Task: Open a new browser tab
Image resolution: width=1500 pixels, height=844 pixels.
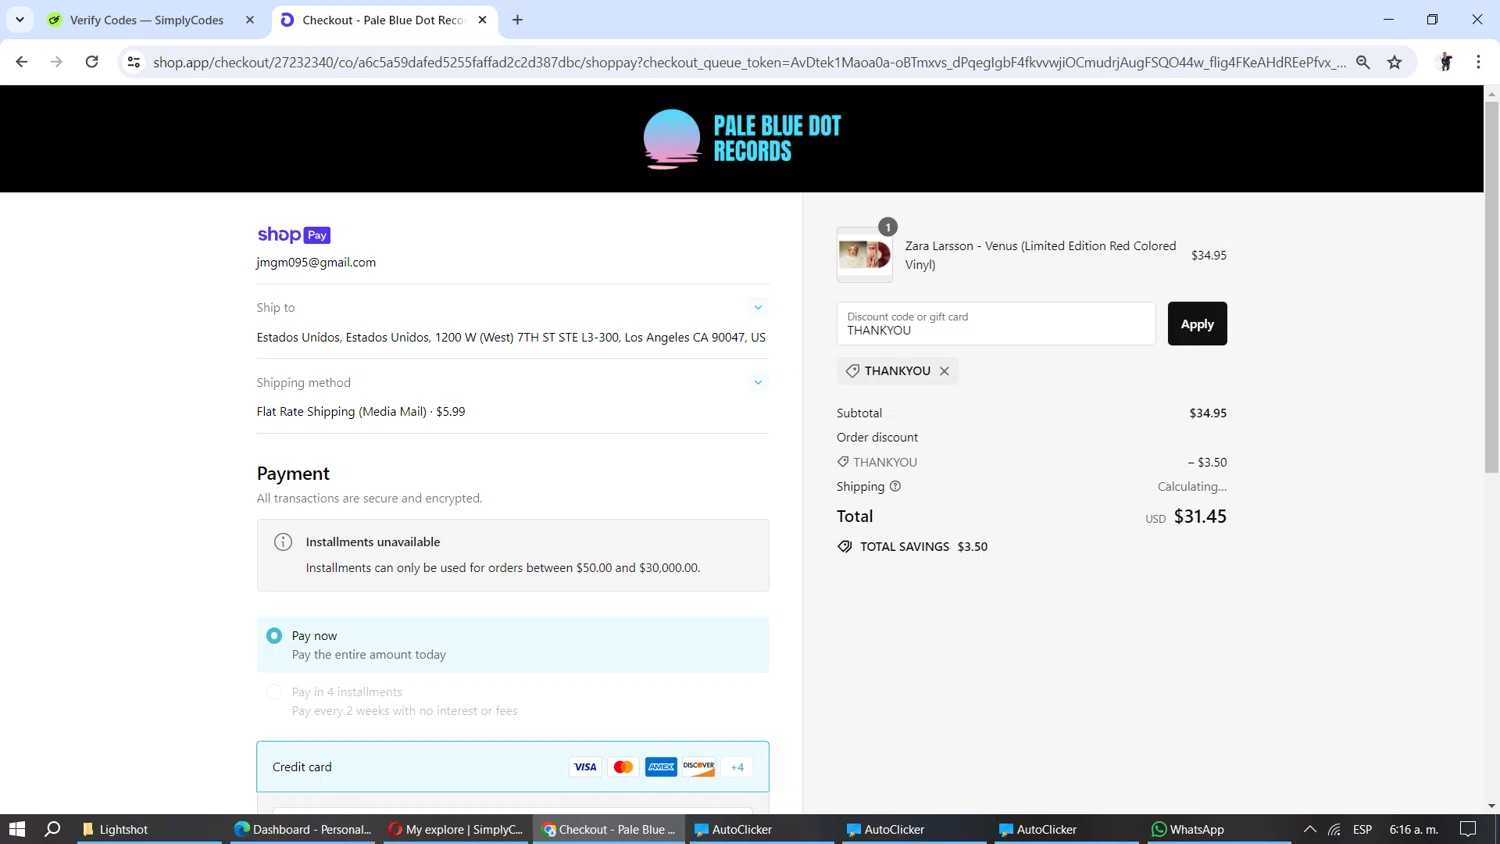Action: coord(517,20)
